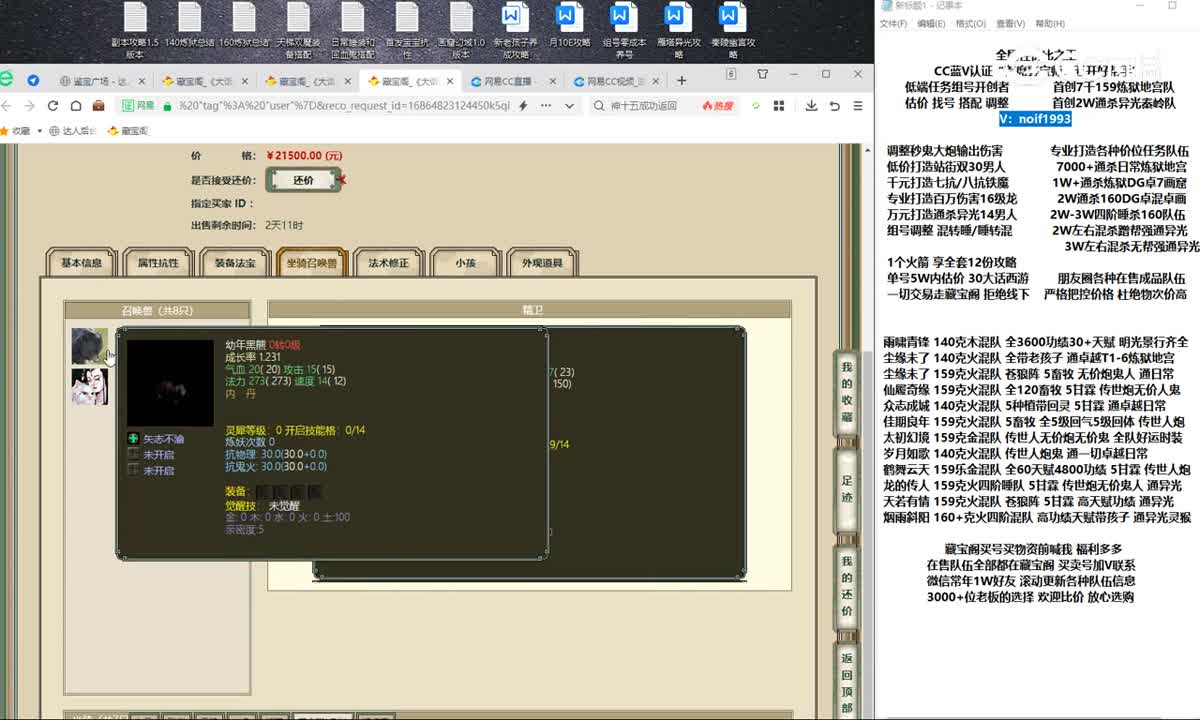This screenshot has width=1200, height=720.
Task: Click the browser hamburger menu icon
Action: tap(858, 106)
